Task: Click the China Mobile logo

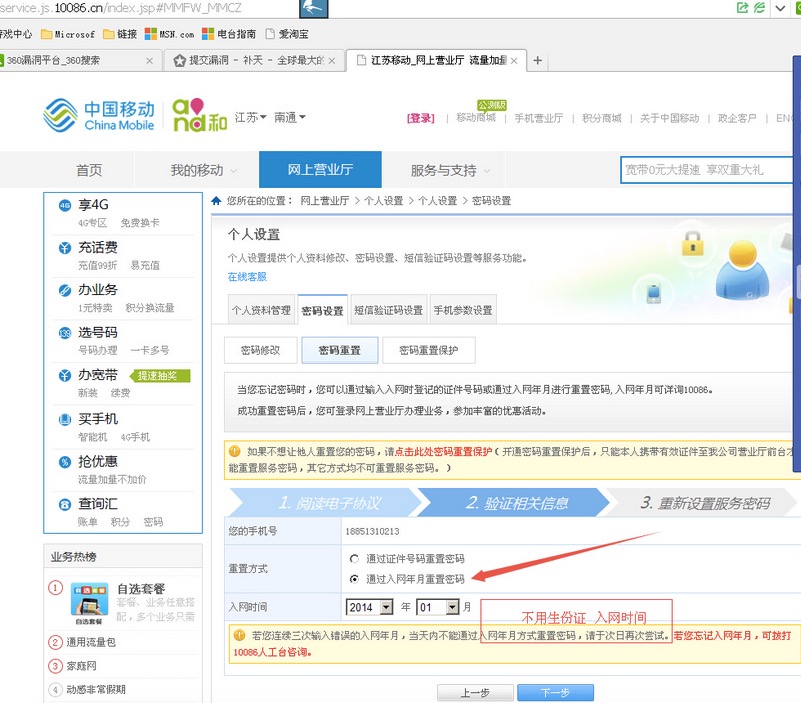Action: coord(99,115)
